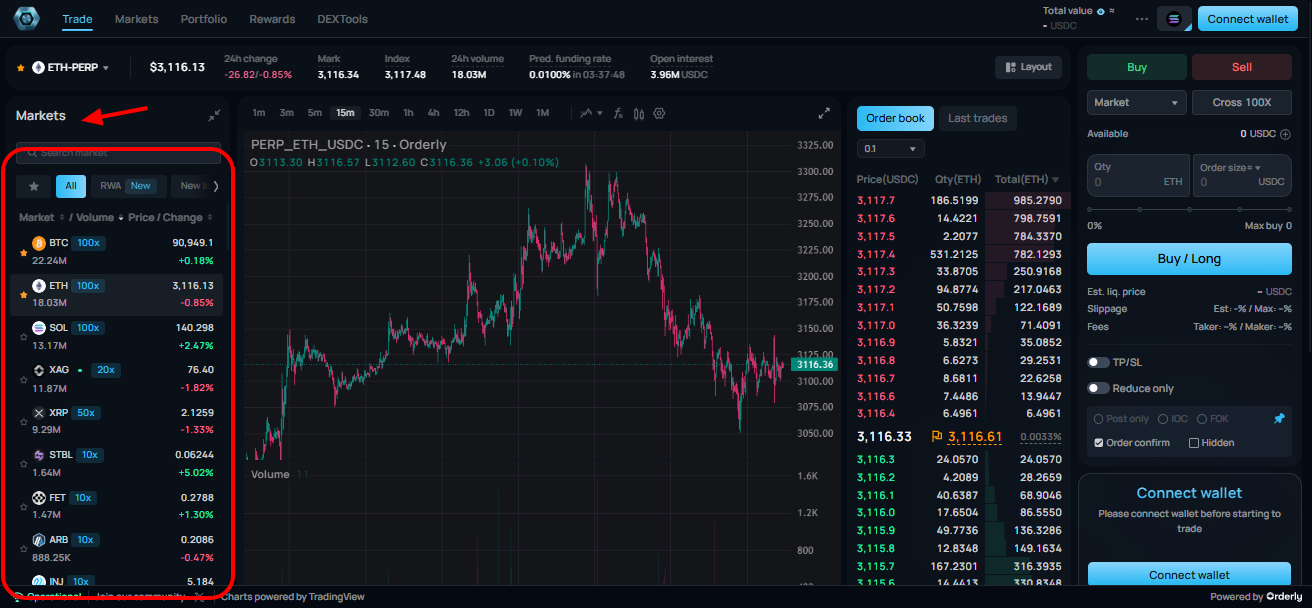Click the chart type line icon
The image size is (1312, 608).
(586, 113)
